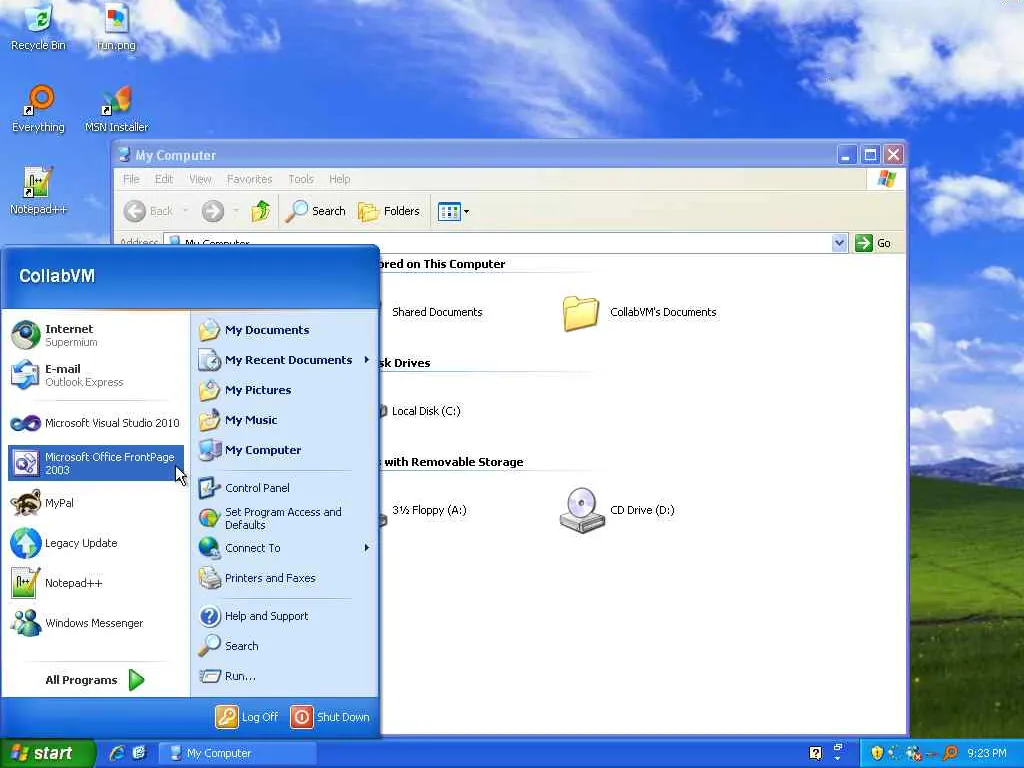Image resolution: width=1024 pixels, height=768 pixels.
Task: Open the Back history dropdown arrow
Action: coord(185,211)
